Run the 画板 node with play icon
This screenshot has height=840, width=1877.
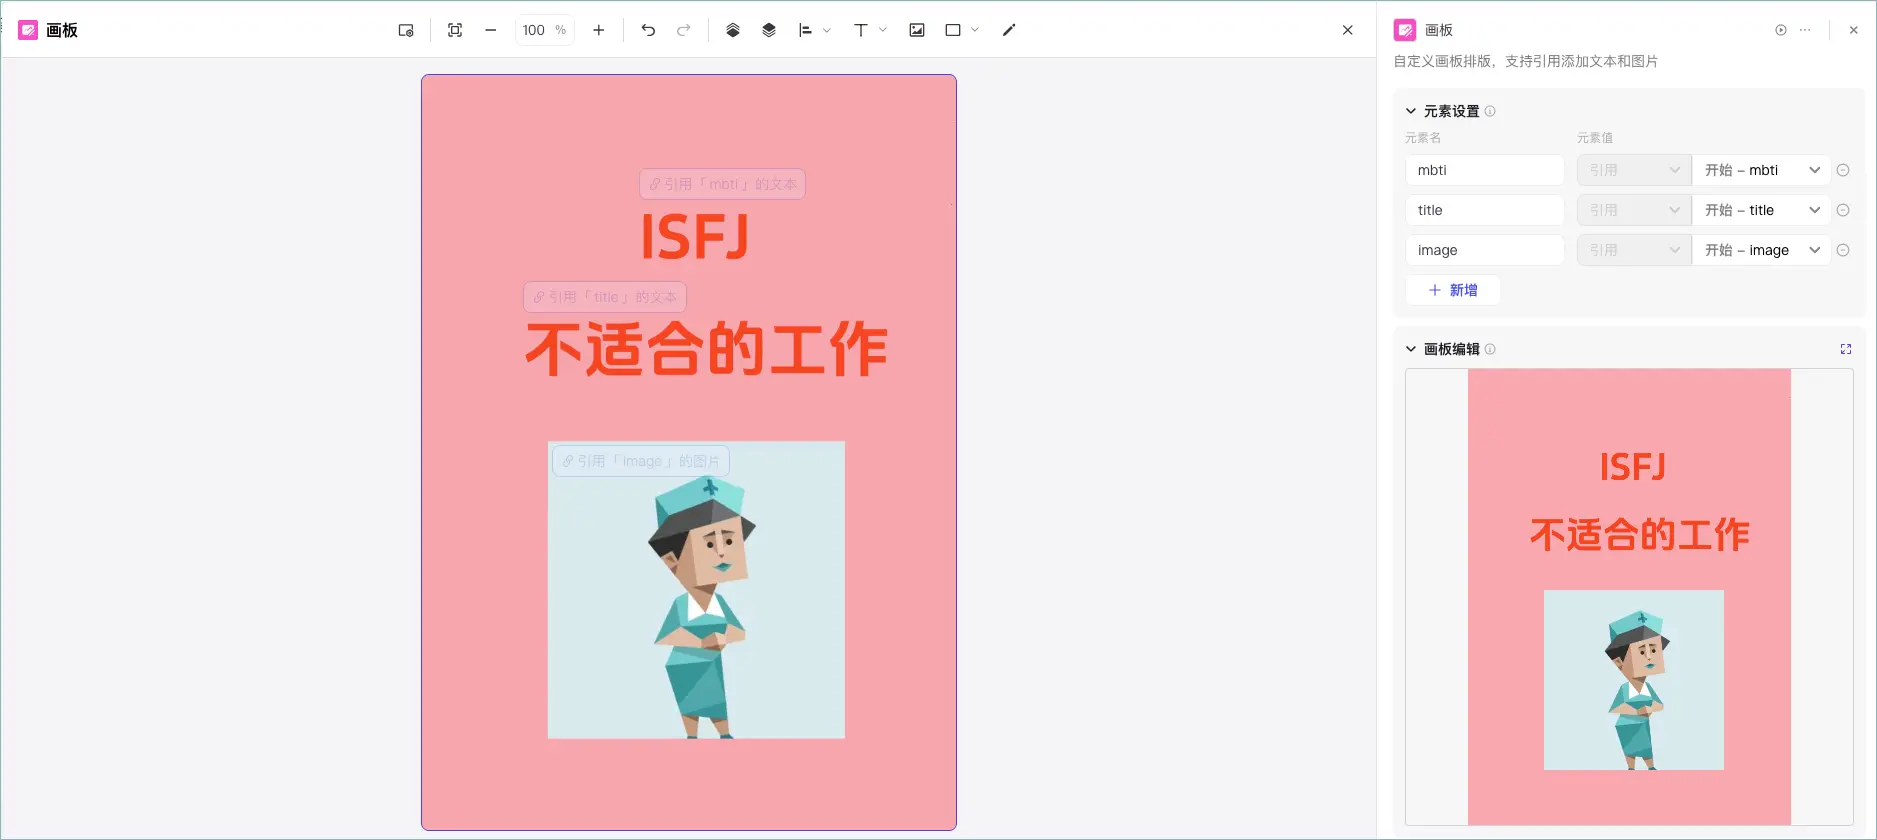tap(1781, 30)
